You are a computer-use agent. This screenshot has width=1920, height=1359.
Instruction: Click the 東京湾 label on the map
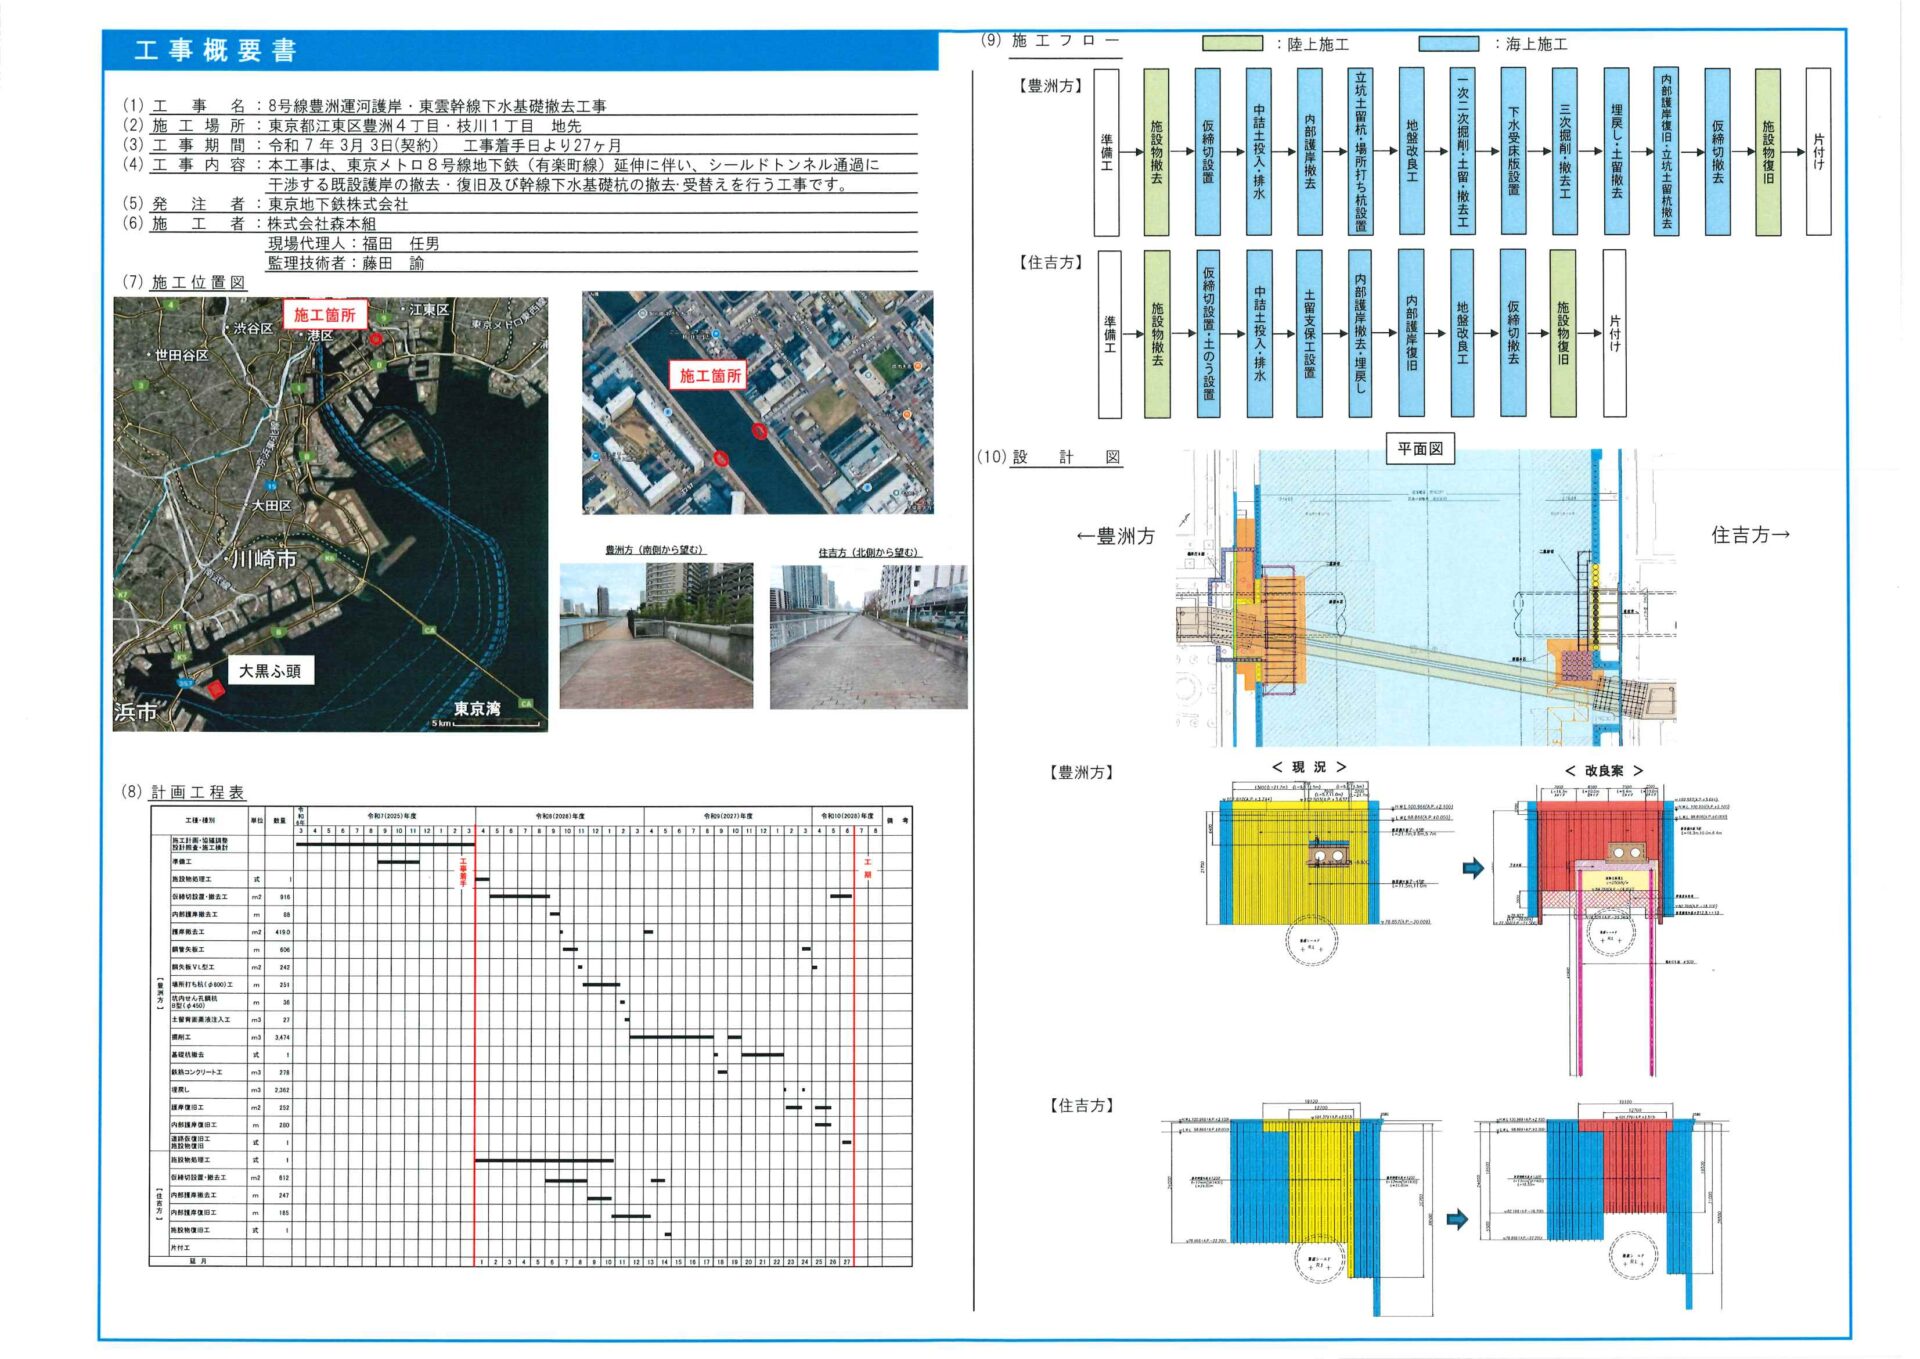point(477,708)
